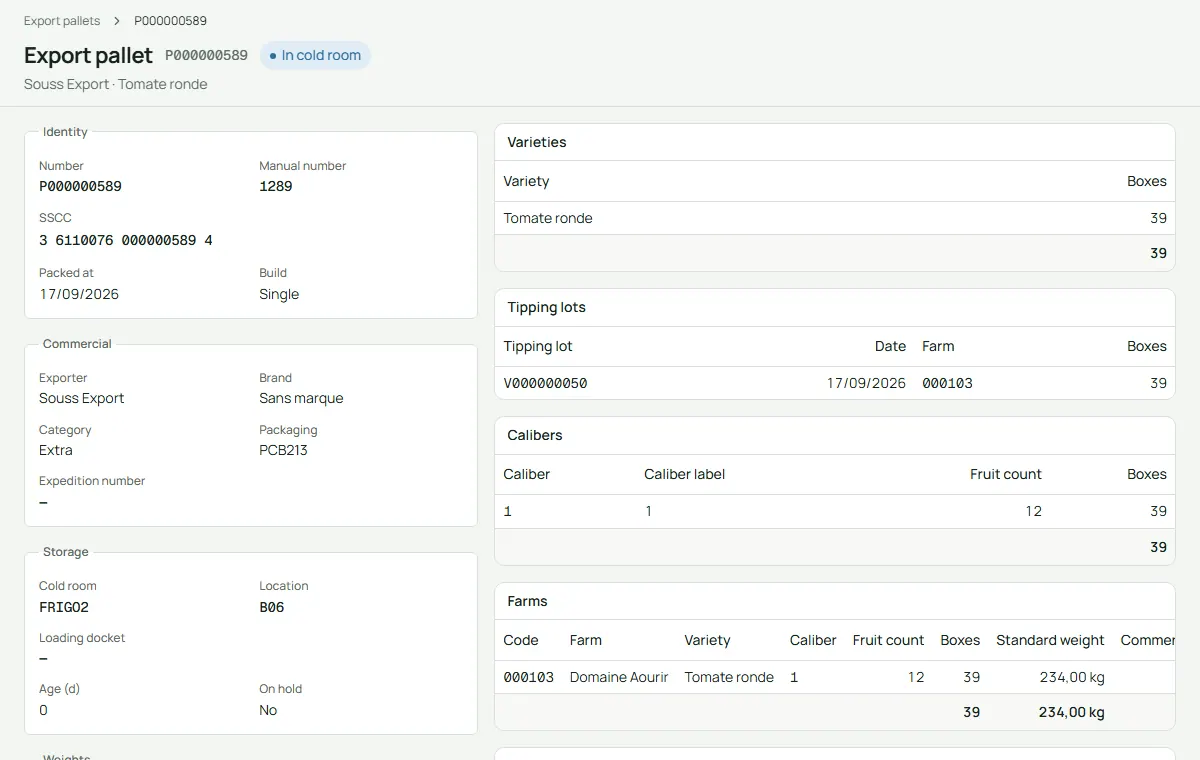Select the date 17/09/2026 in the Tipping lots table
This screenshot has width=1200, height=760.
[866, 383]
